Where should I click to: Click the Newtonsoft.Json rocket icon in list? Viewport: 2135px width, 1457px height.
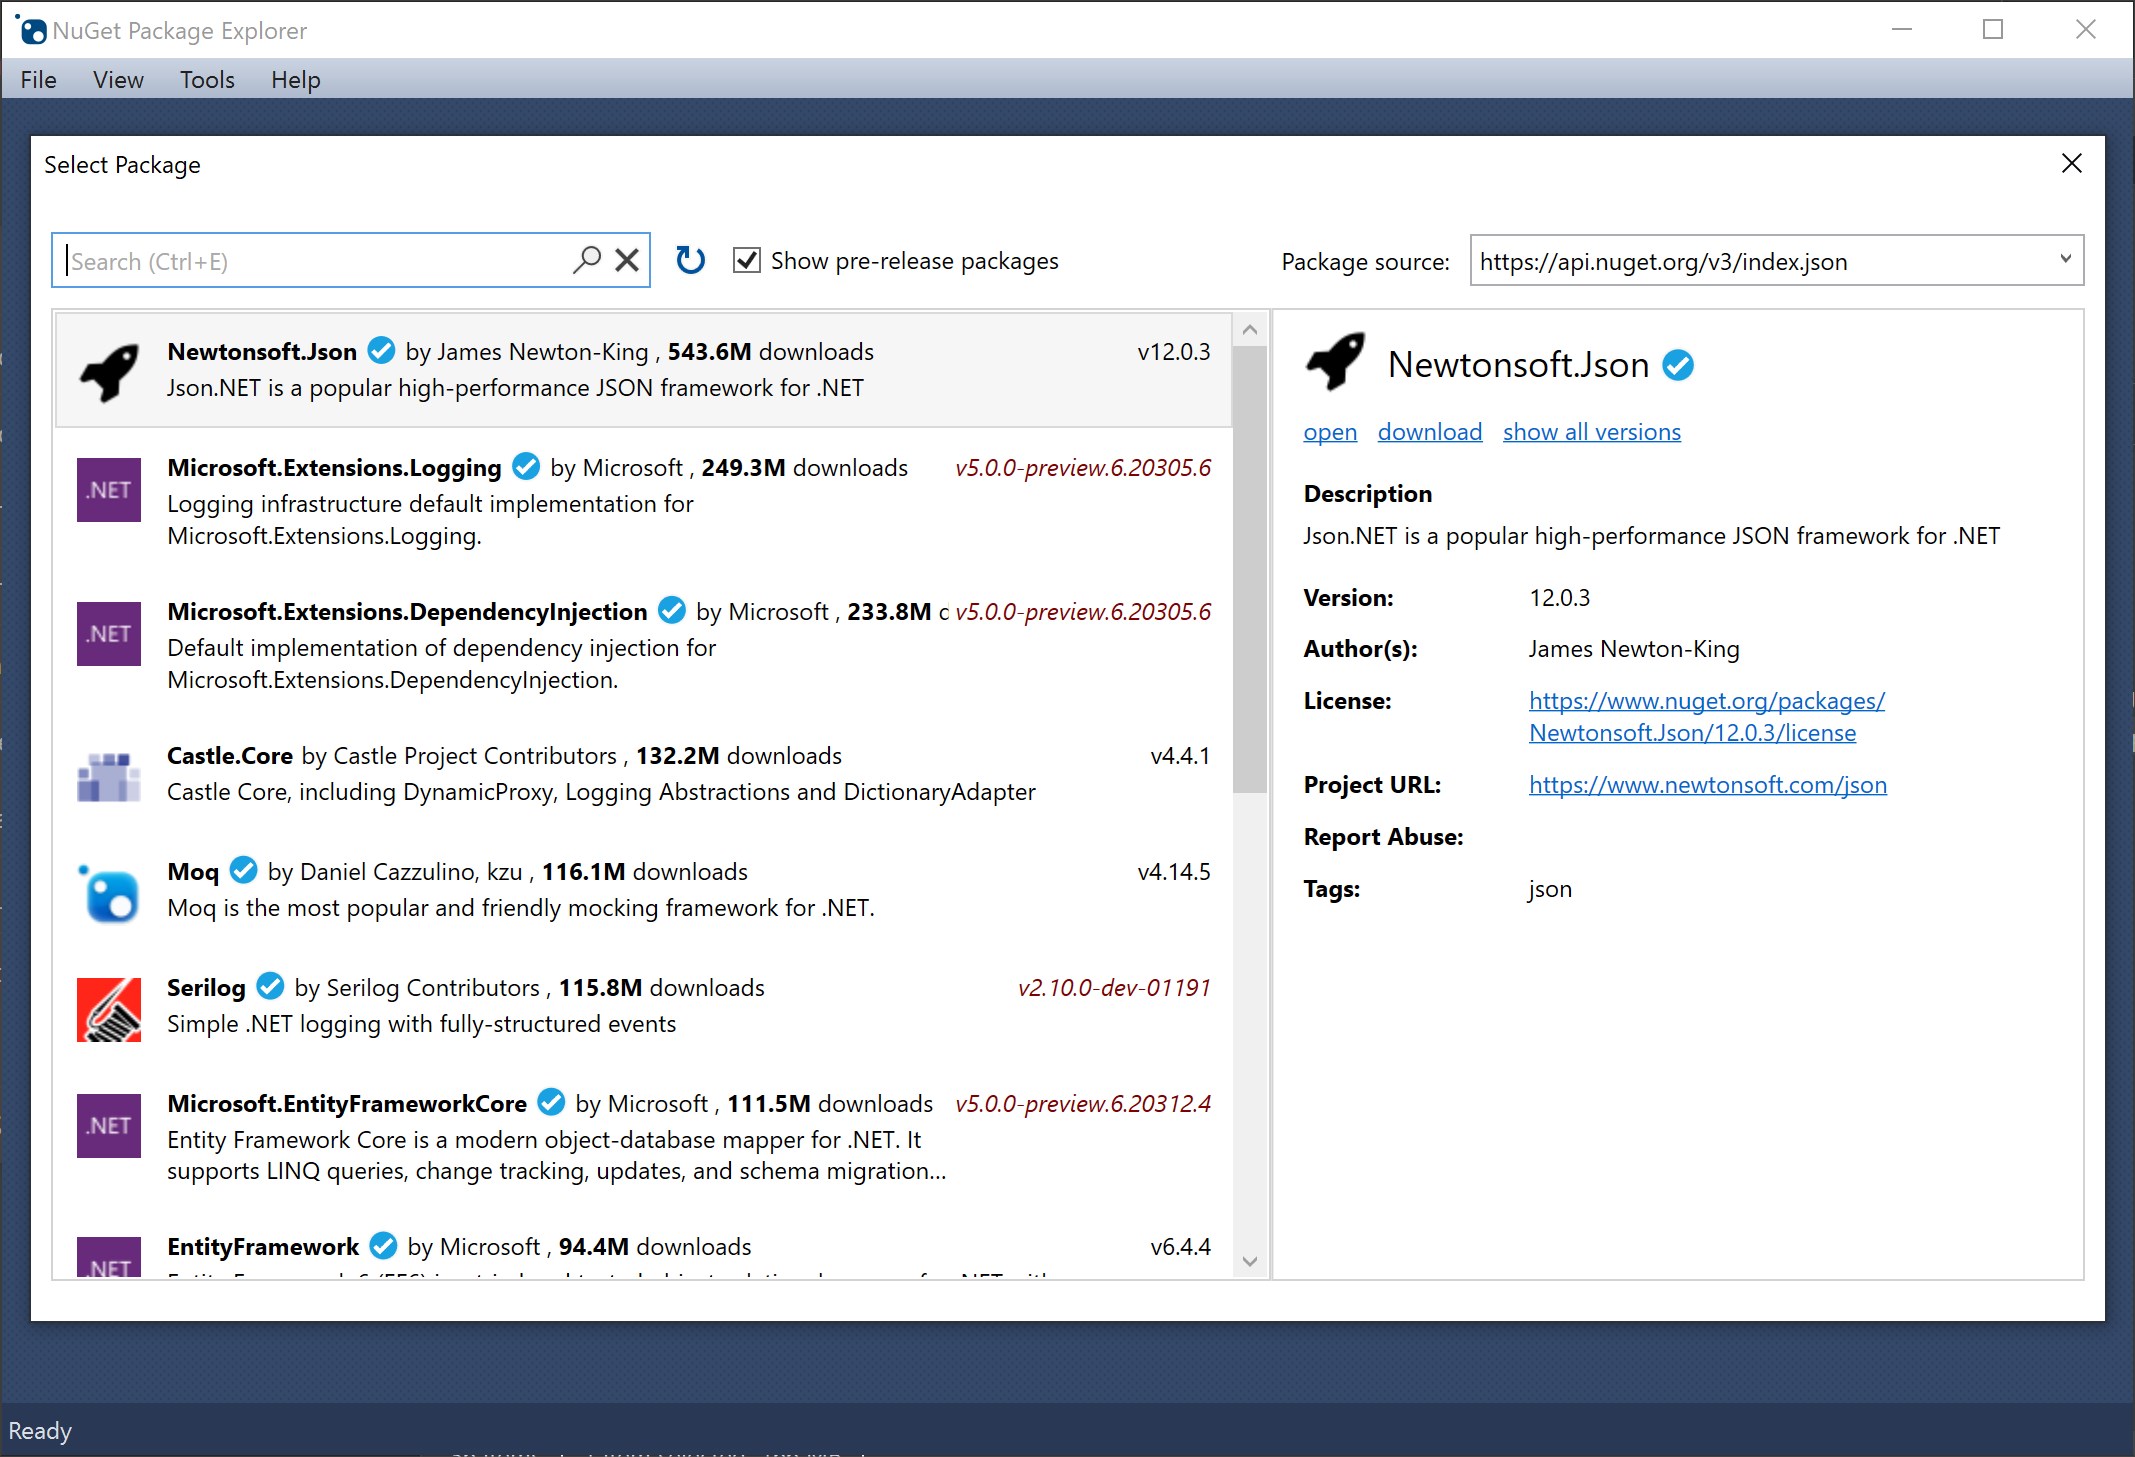click(109, 370)
